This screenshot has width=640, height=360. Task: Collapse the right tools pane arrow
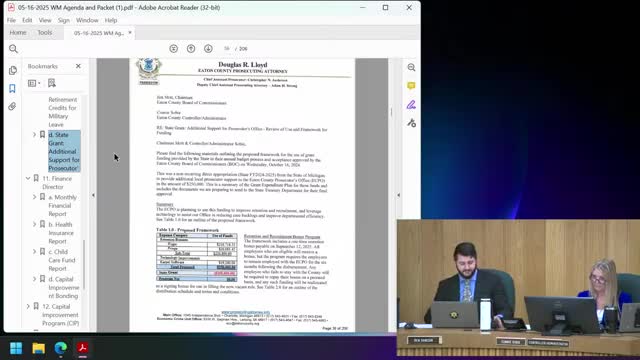(399, 195)
